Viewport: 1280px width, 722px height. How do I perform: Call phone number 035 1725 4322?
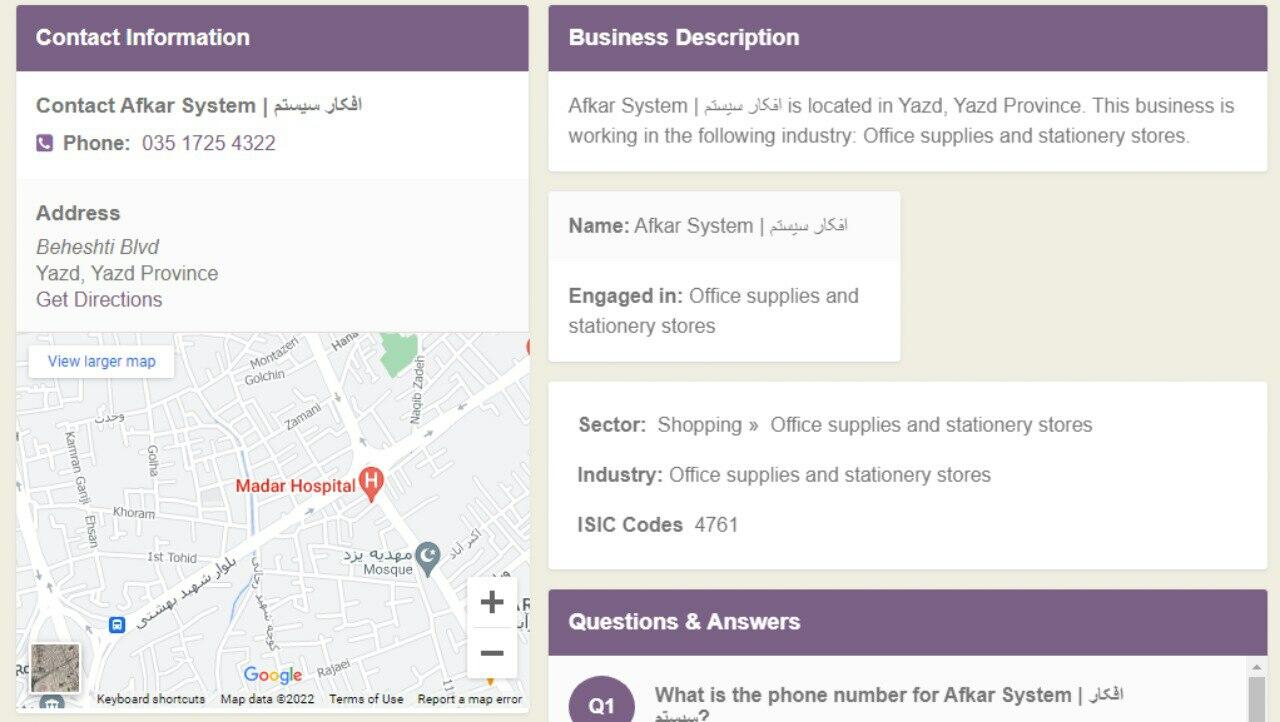tap(208, 143)
